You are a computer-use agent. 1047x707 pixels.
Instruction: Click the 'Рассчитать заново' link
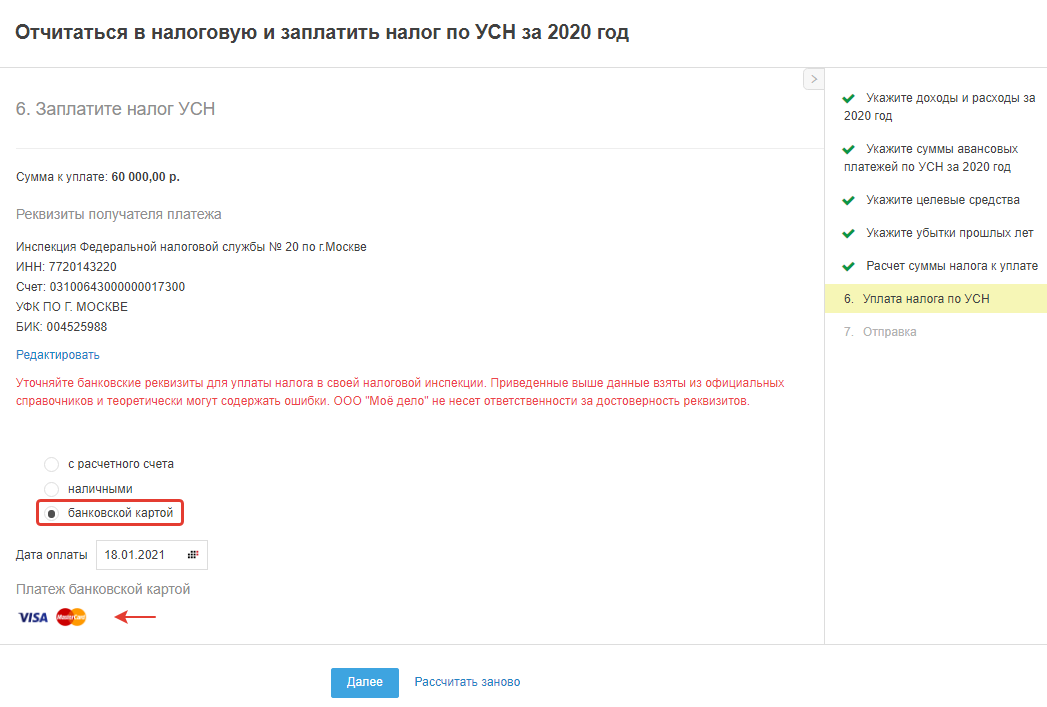[x=467, y=682]
